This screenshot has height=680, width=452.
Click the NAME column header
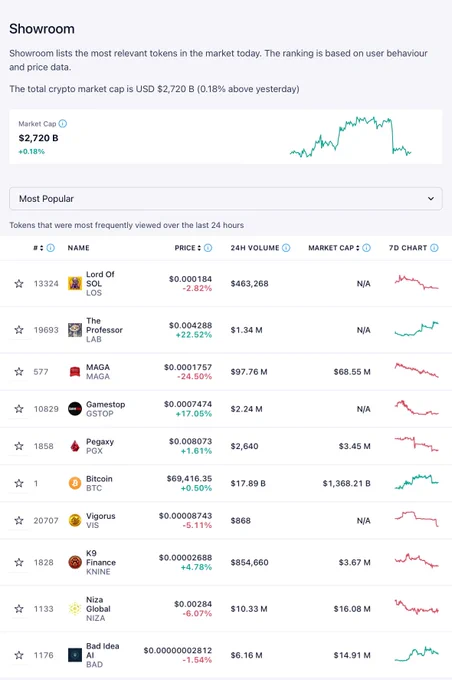79,248
